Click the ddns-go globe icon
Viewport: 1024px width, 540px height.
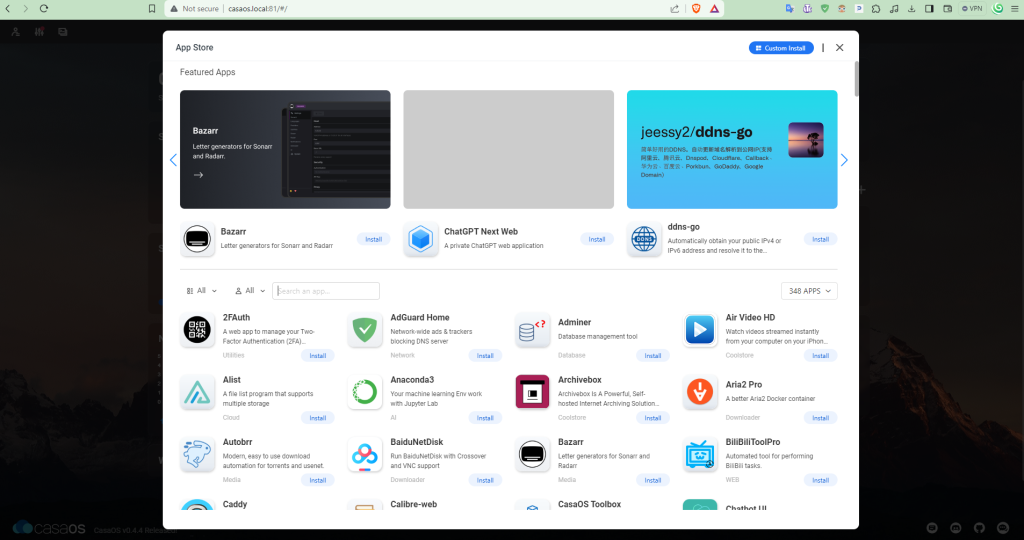point(644,239)
